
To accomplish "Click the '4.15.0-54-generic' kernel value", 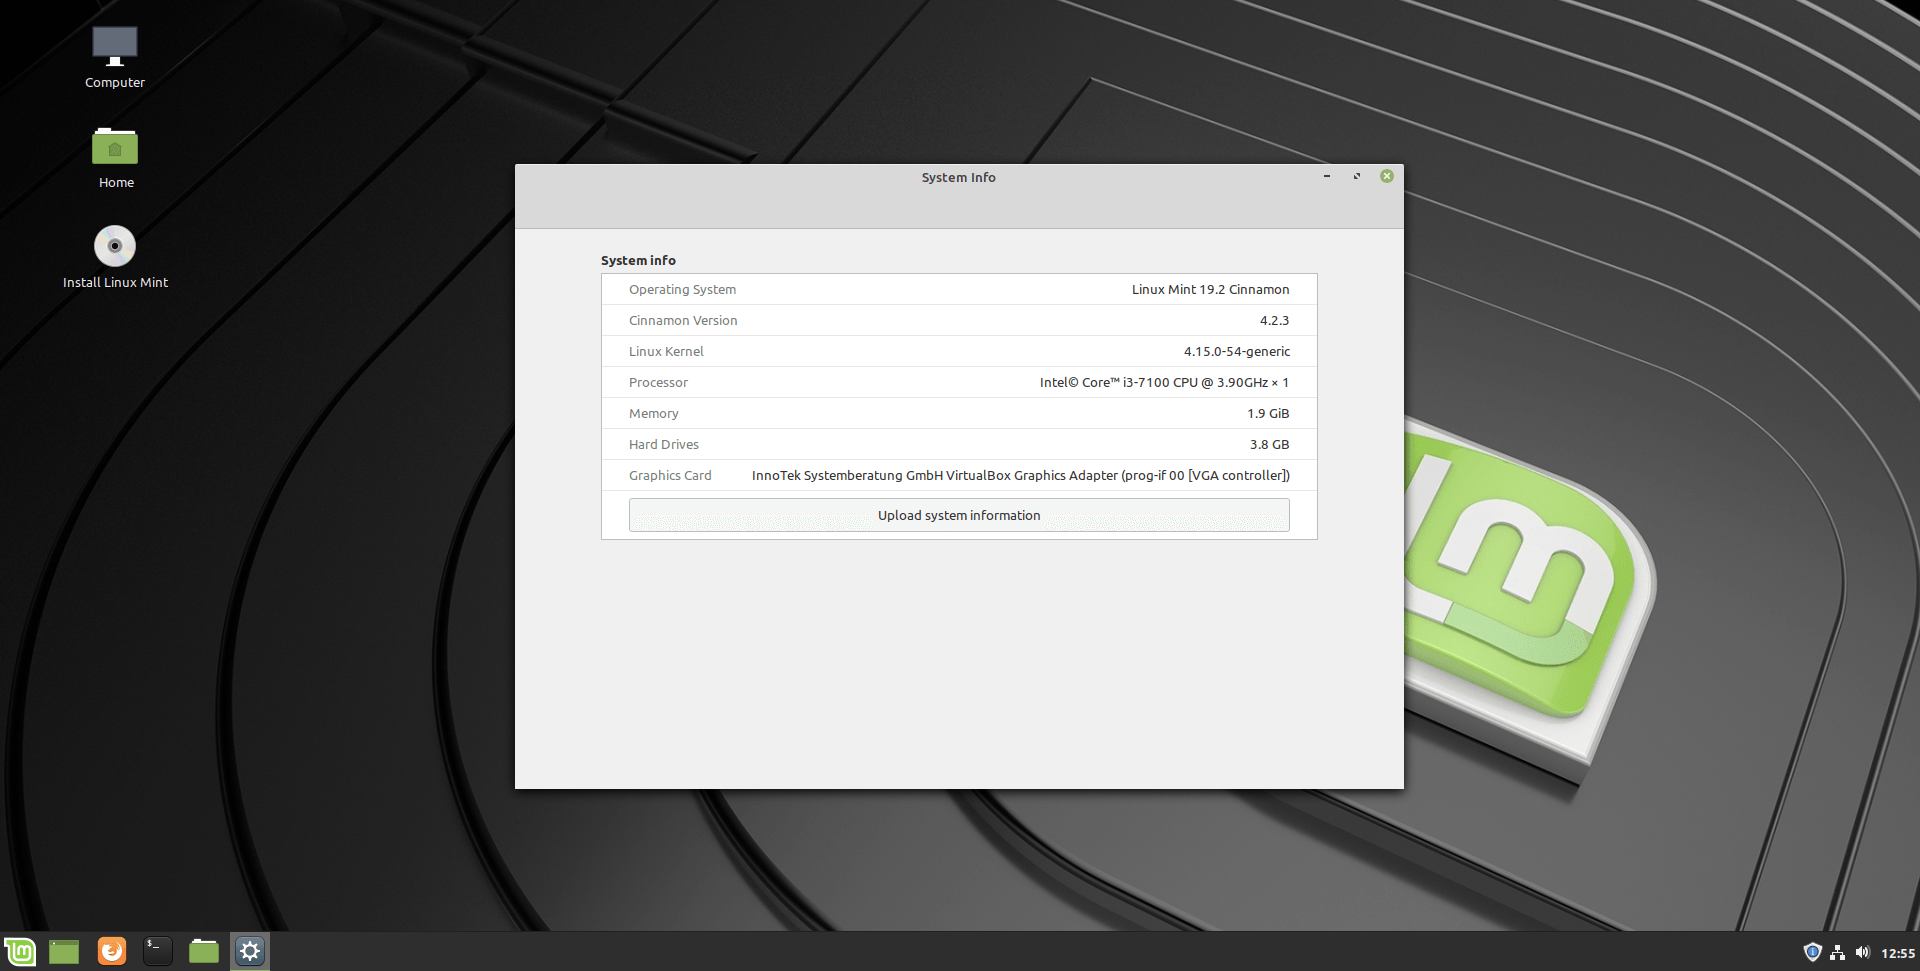I will pos(1237,351).
